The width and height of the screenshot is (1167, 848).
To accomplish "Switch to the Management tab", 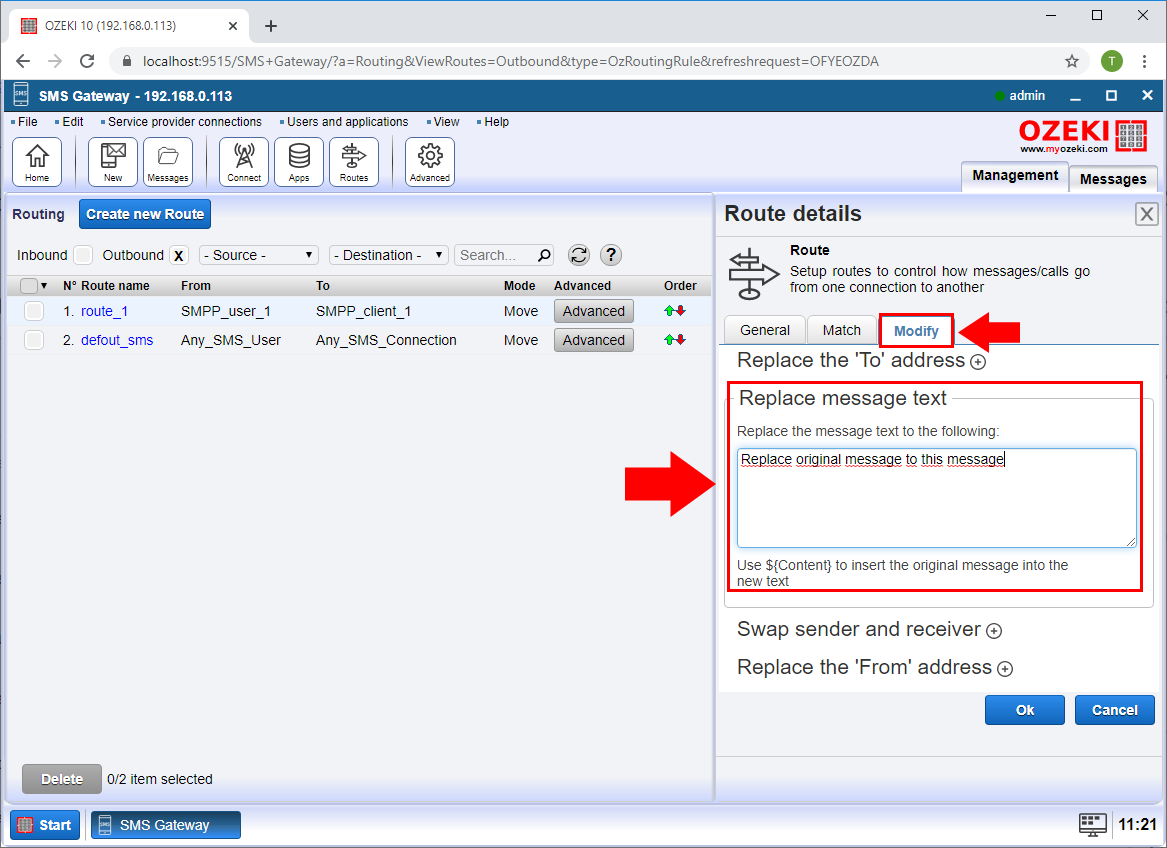I will [1014, 176].
